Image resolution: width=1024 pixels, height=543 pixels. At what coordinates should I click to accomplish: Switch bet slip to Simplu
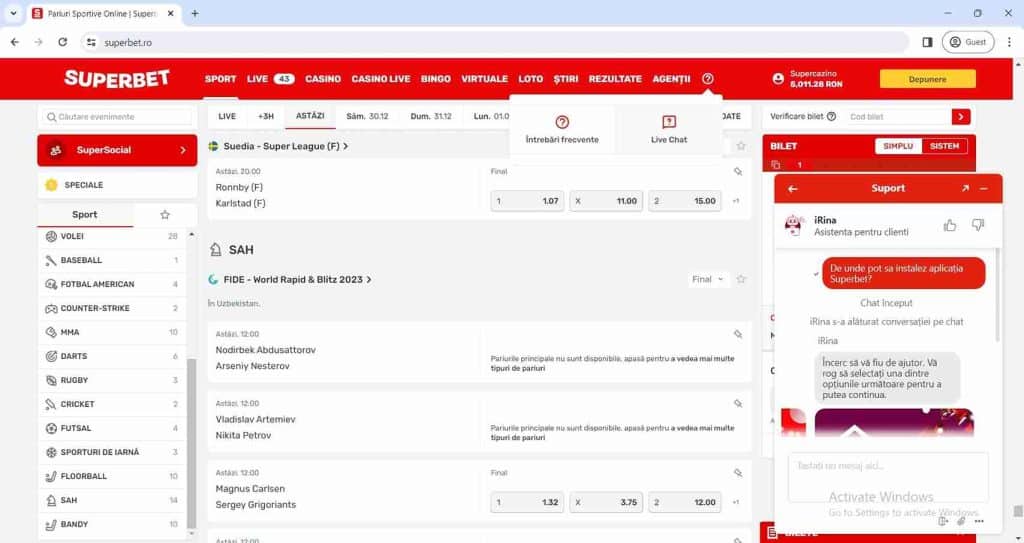click(898, 146)
